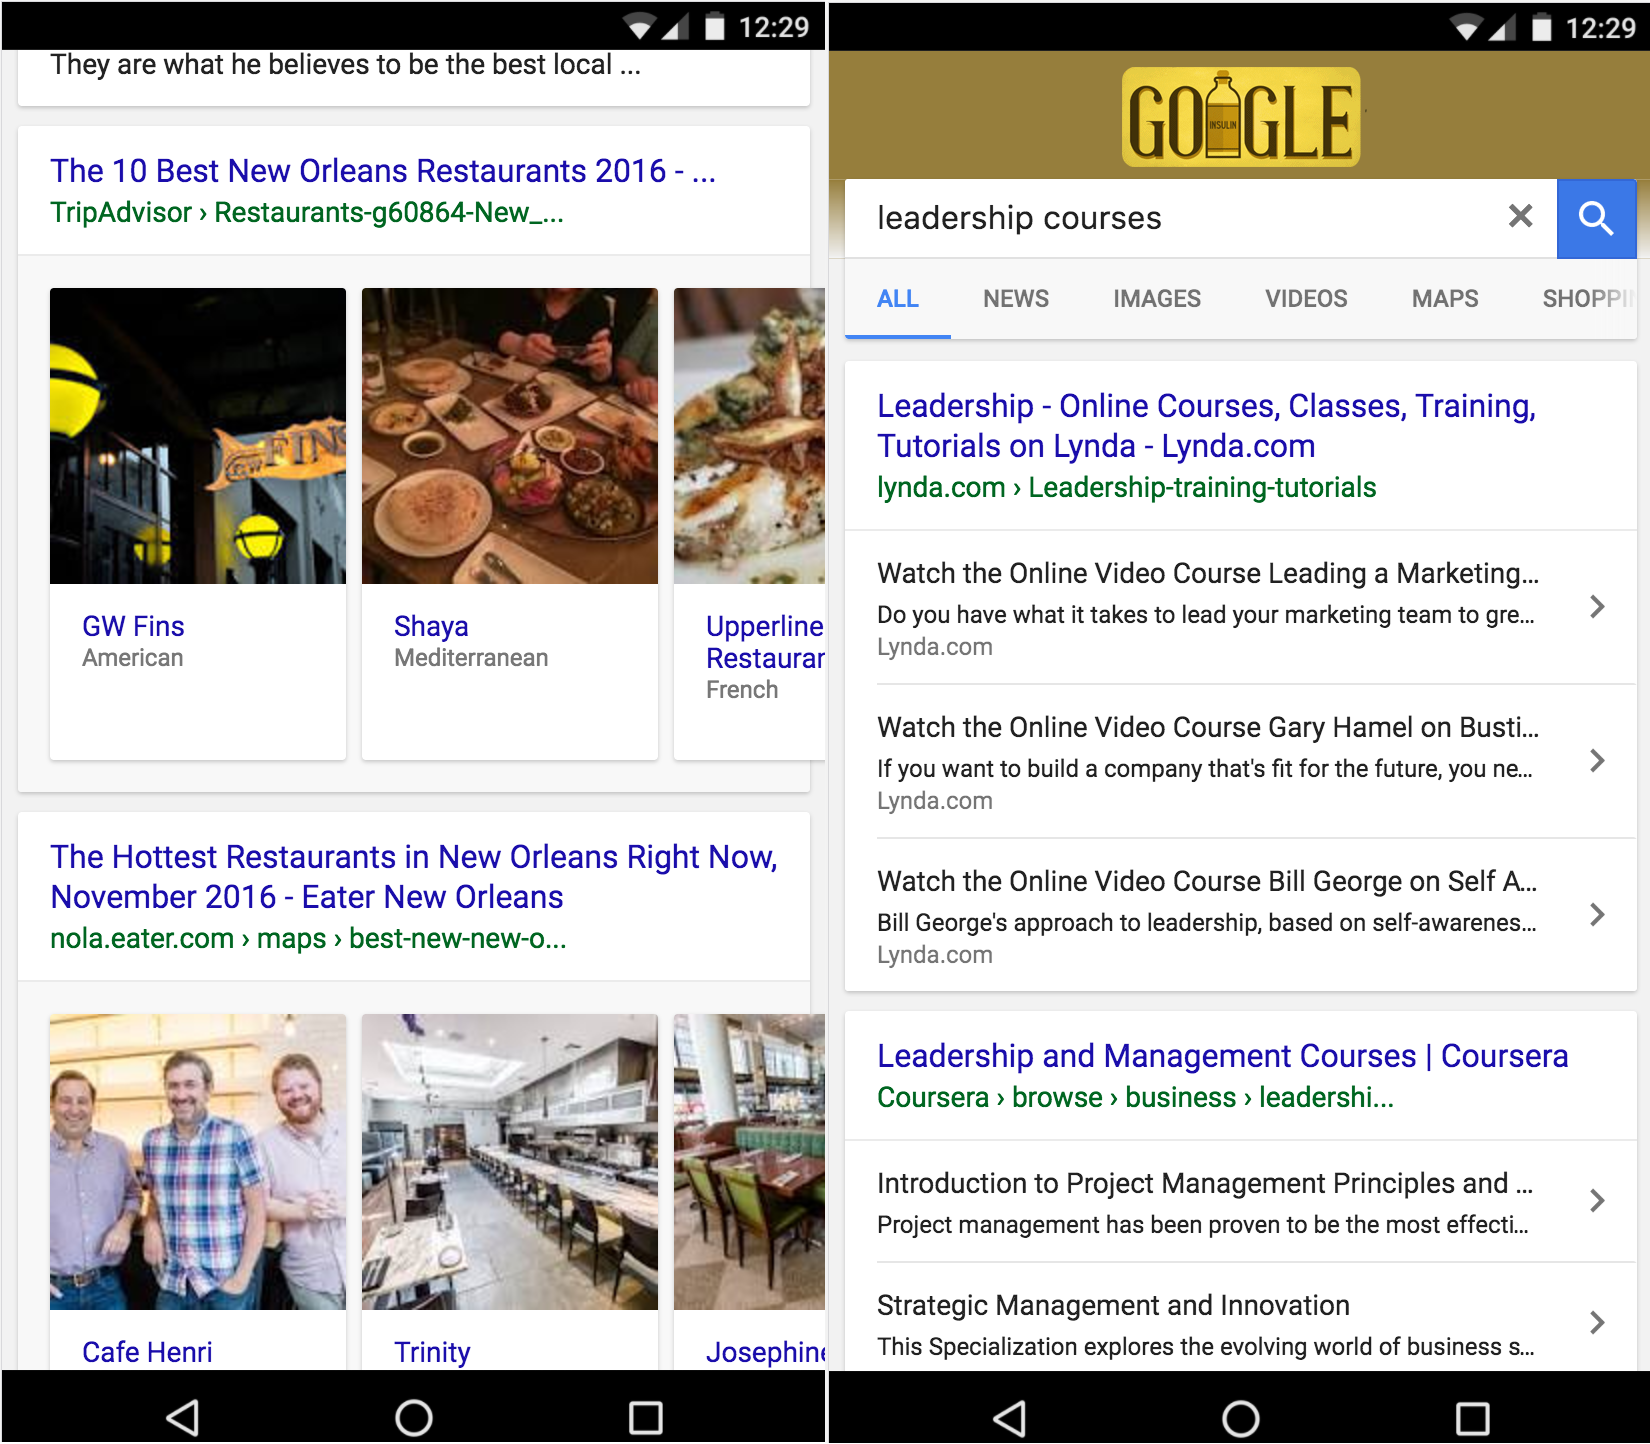Tap the 'best local' snippet text
This screenshot has width=1650, height=1444.
(345, 65)
